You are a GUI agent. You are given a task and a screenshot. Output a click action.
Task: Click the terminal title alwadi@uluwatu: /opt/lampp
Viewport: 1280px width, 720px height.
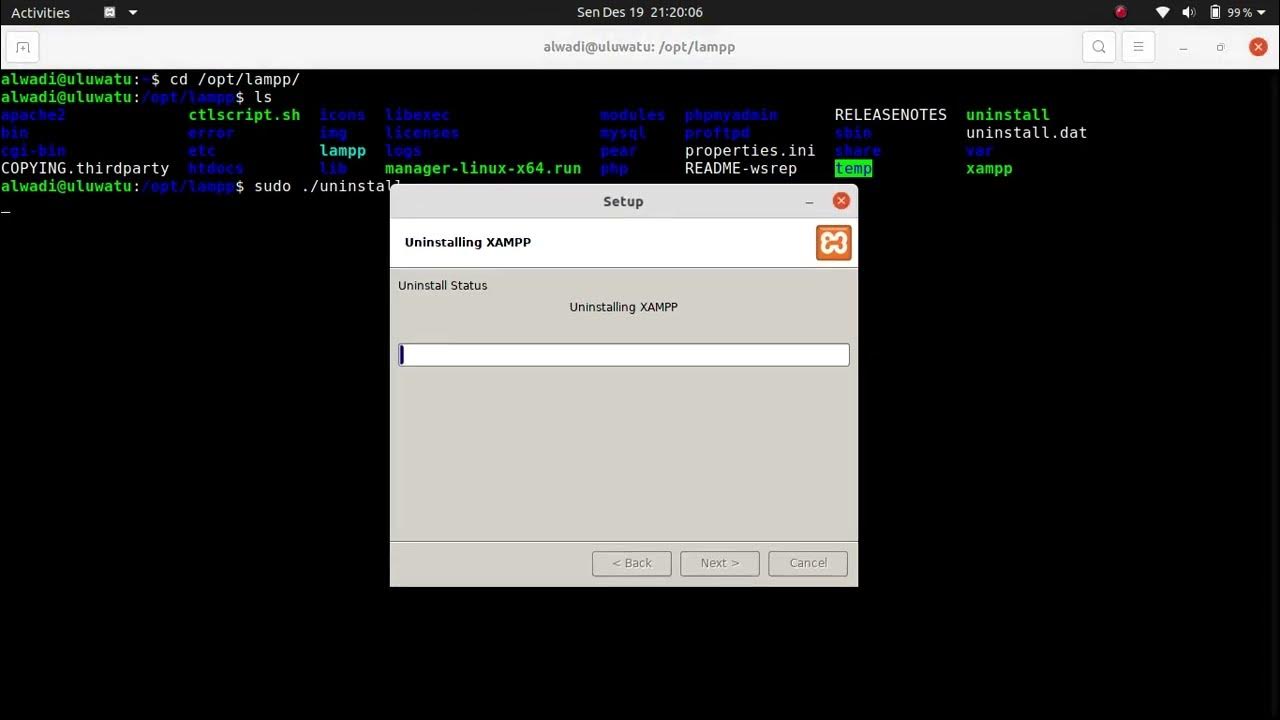639,47
